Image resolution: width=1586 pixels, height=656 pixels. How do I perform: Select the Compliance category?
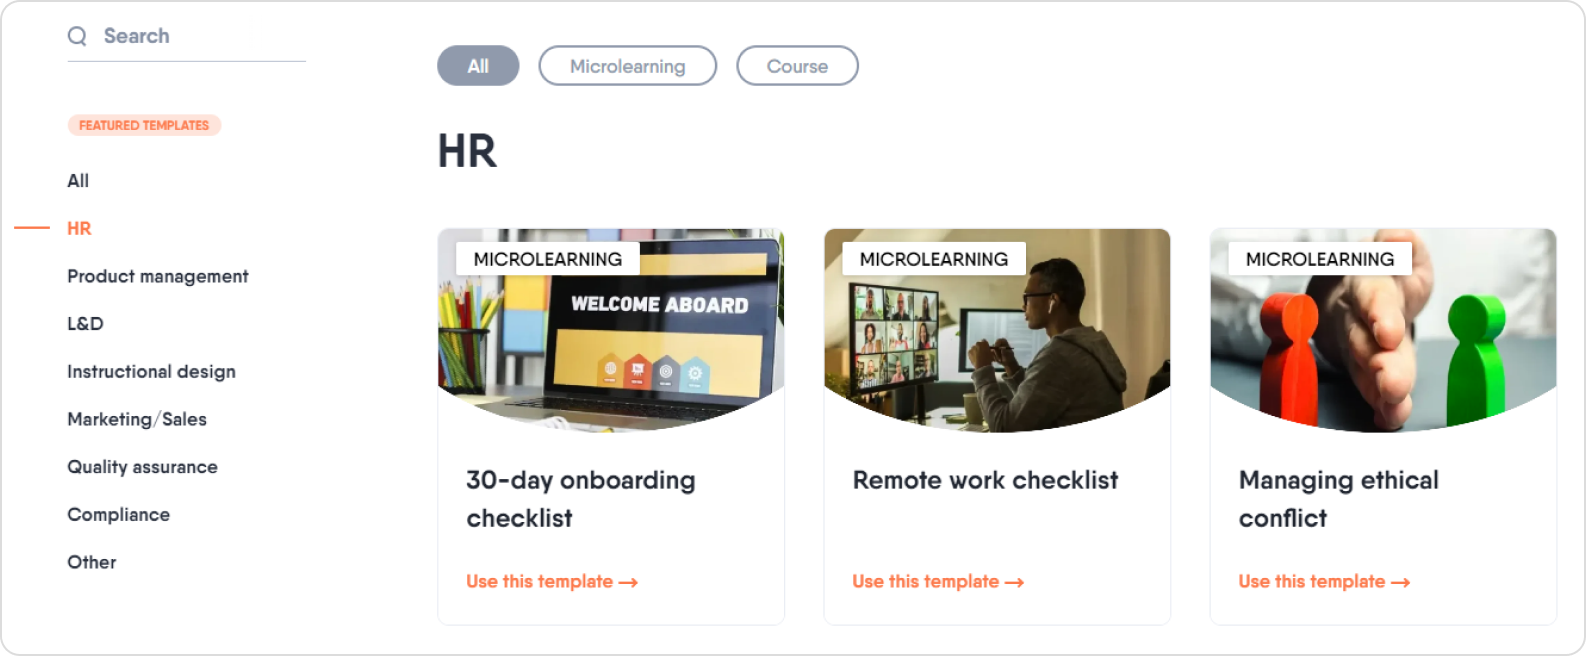click(118, 515)
